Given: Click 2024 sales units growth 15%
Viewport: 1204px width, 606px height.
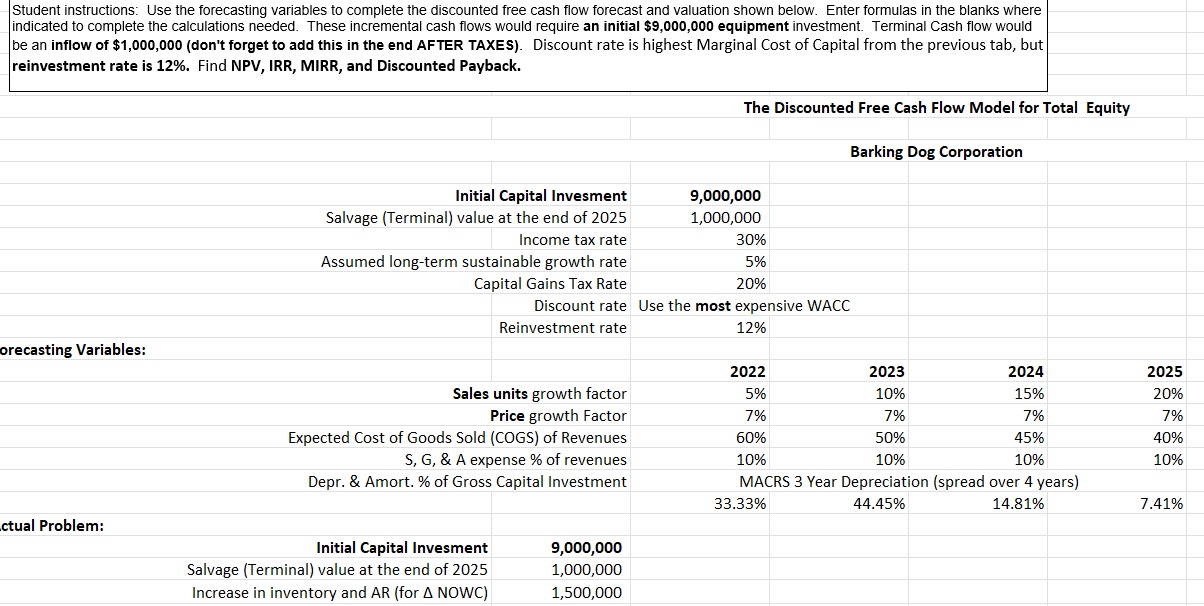Looking at the screenshot, I should tap(1028, 393).
